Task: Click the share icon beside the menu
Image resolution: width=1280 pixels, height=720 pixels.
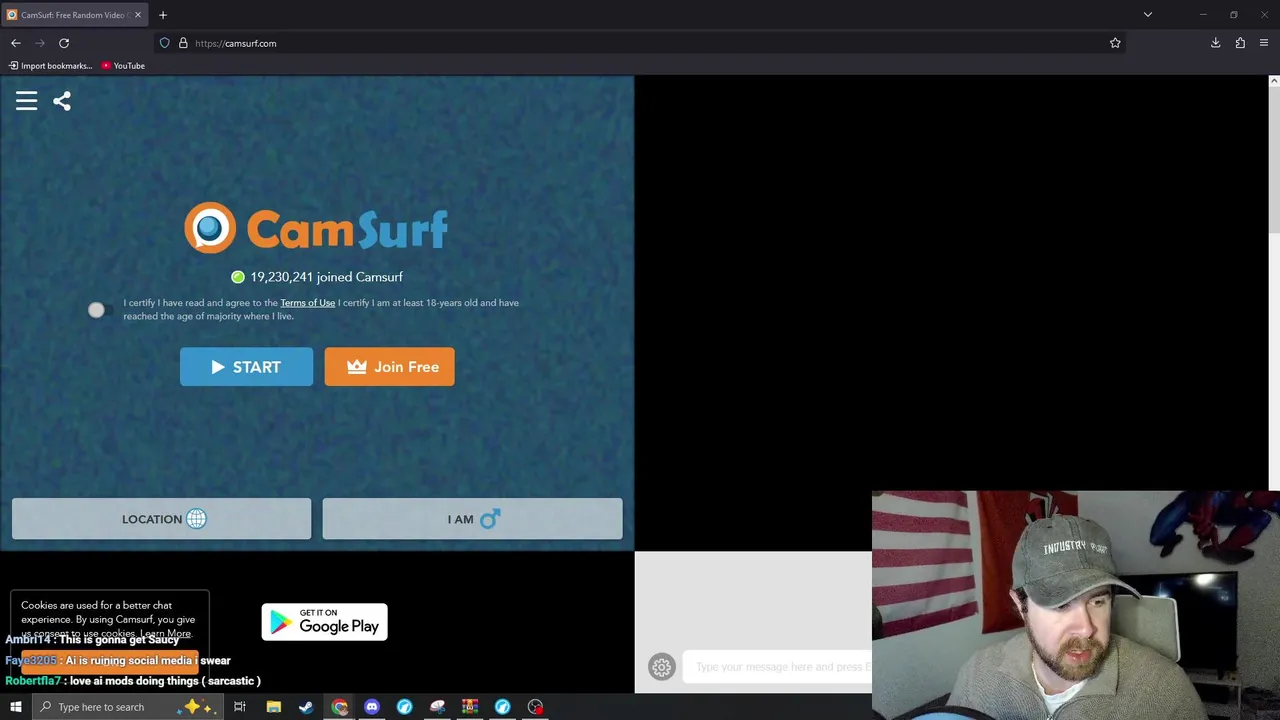Action: pyautogui.click(x=62, y=101)
